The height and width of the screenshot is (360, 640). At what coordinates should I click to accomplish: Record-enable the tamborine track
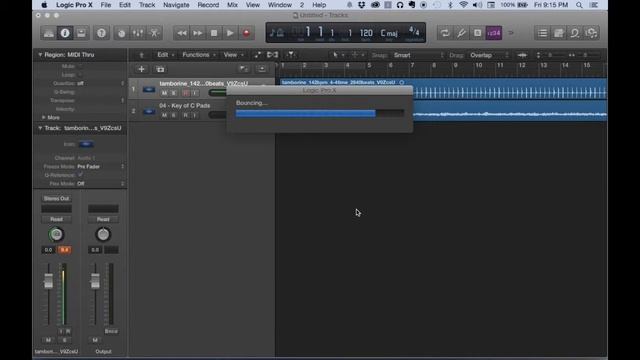point(186,93)
